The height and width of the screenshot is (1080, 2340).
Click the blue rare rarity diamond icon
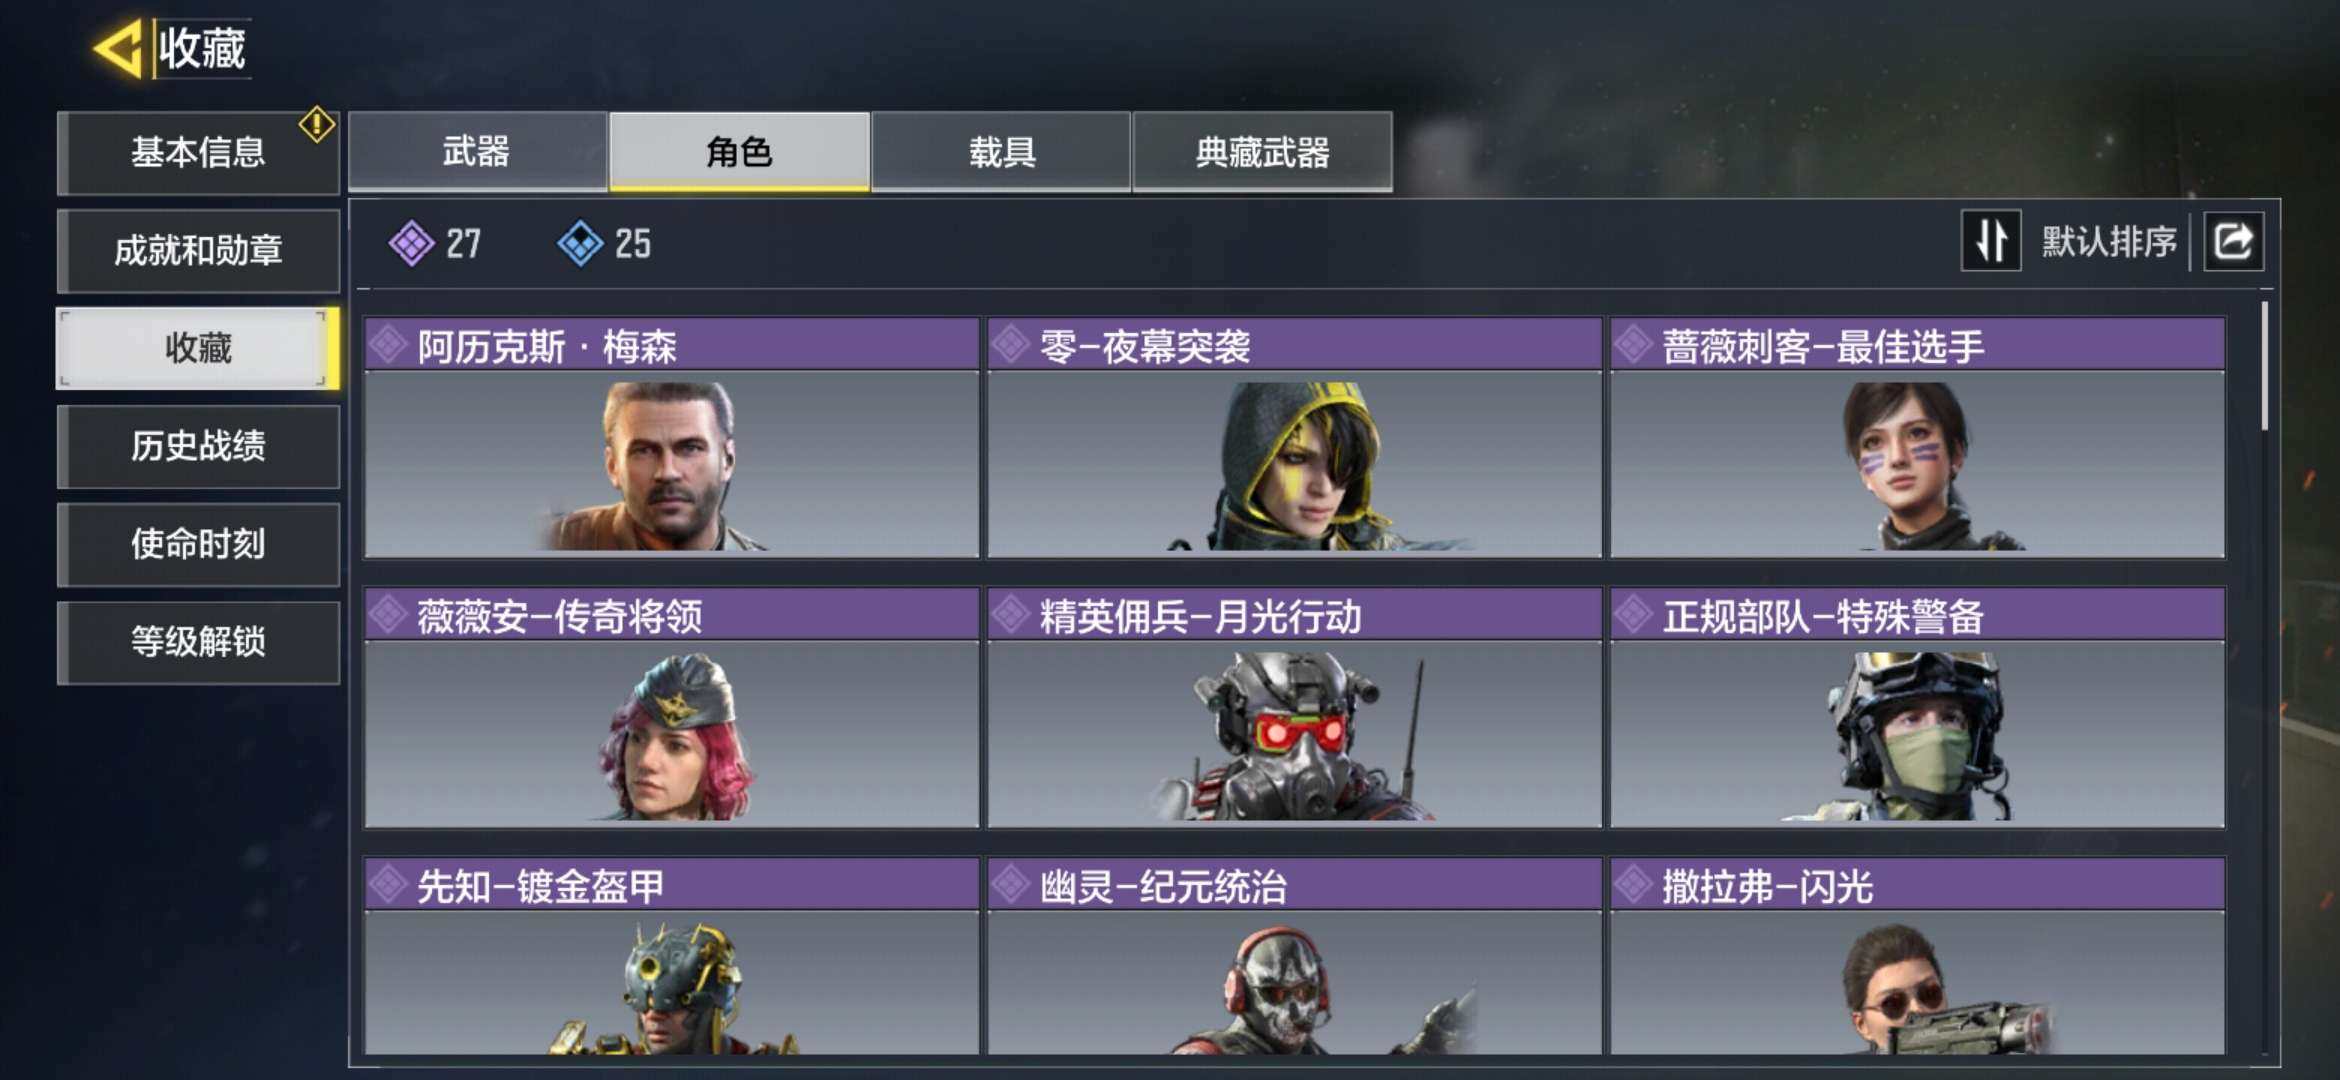pyautogui.click(x=580, y=243)
